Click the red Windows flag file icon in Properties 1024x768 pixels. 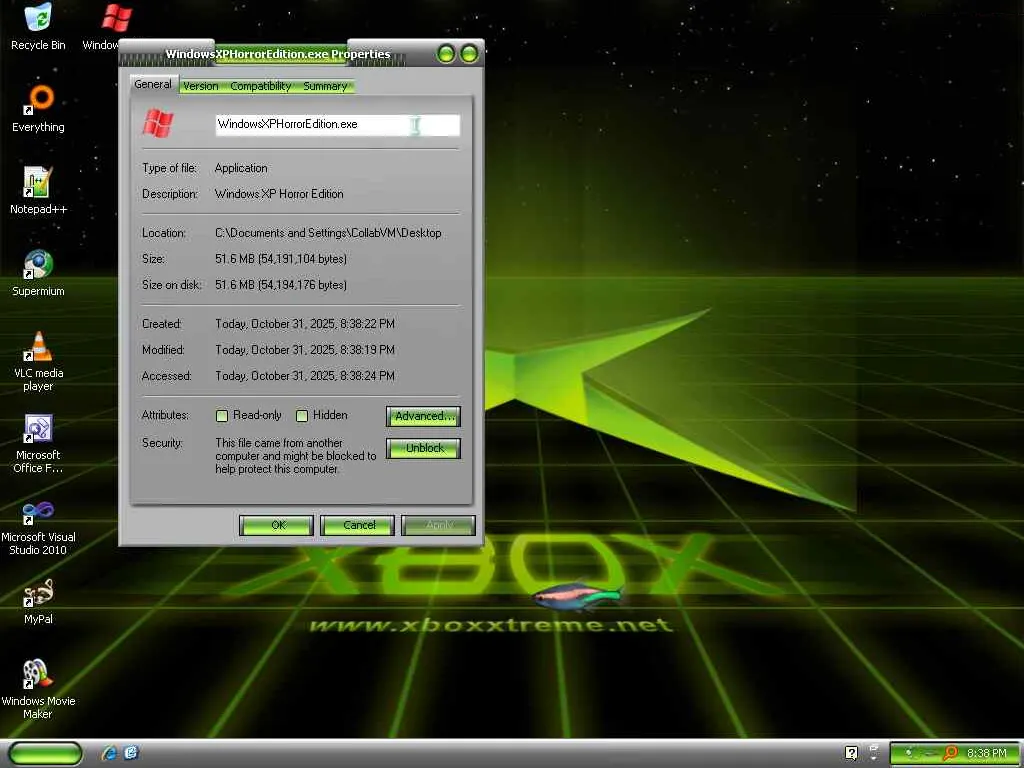pyautogui.click(x=158, y=123)
